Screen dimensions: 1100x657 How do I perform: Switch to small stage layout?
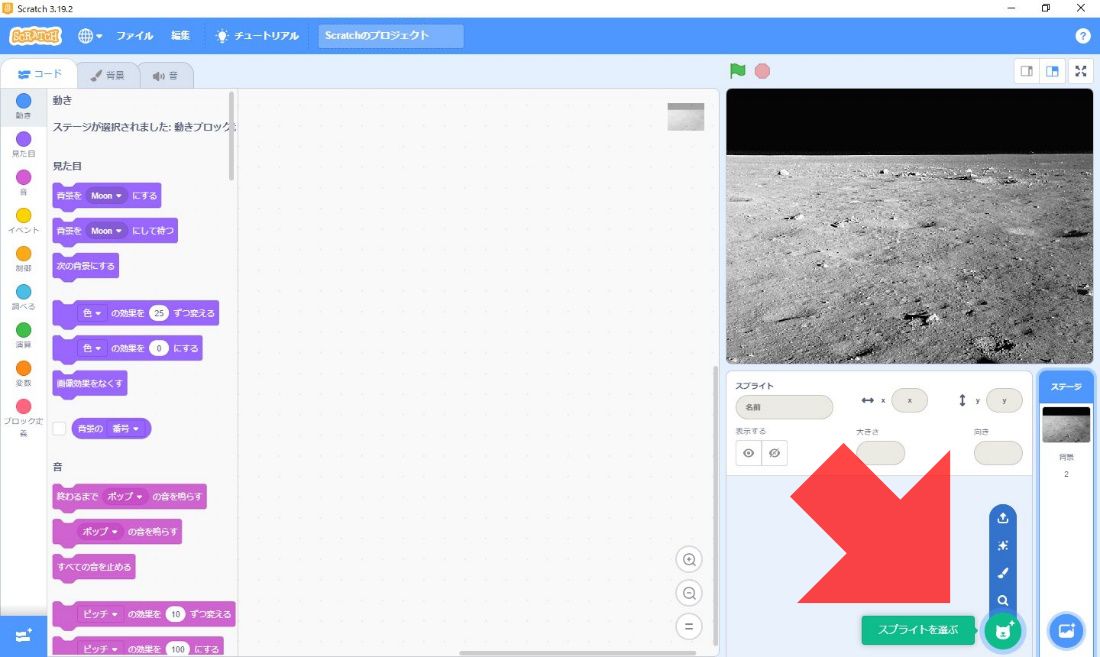click(1026, 71)
